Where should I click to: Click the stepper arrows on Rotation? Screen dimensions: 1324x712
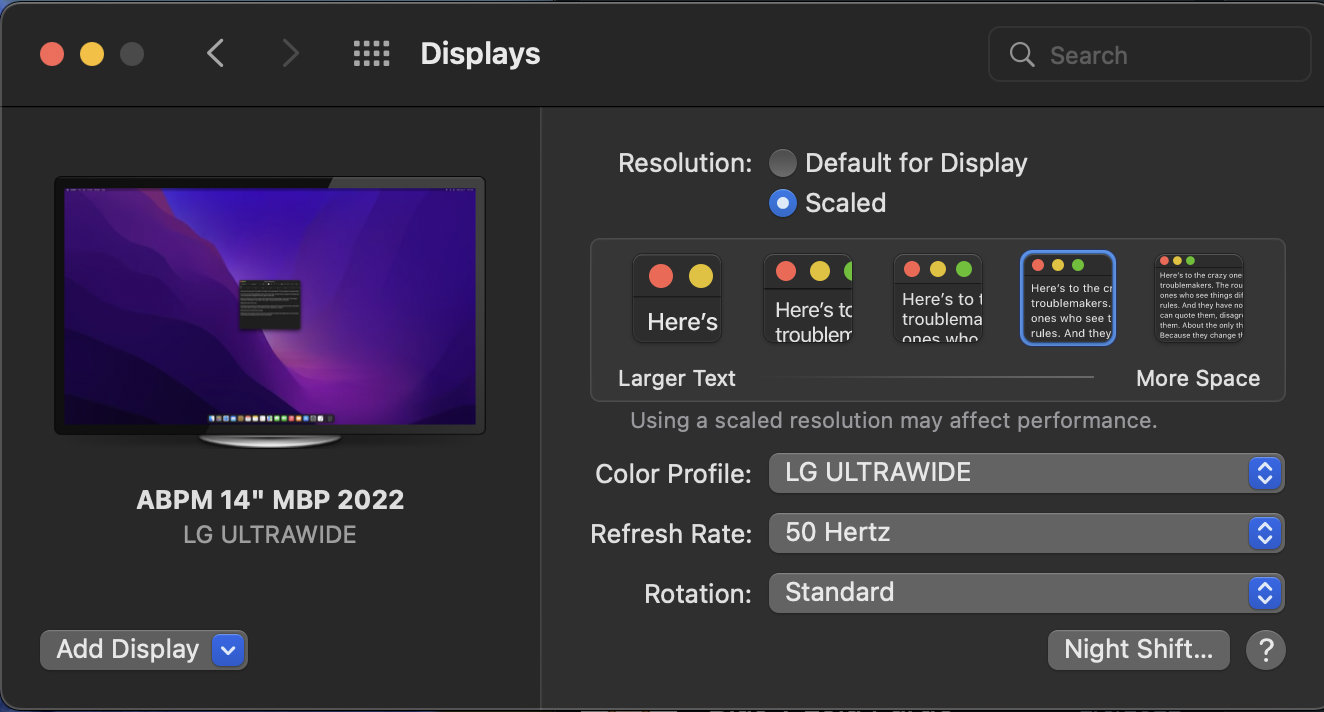point(1265,593)
